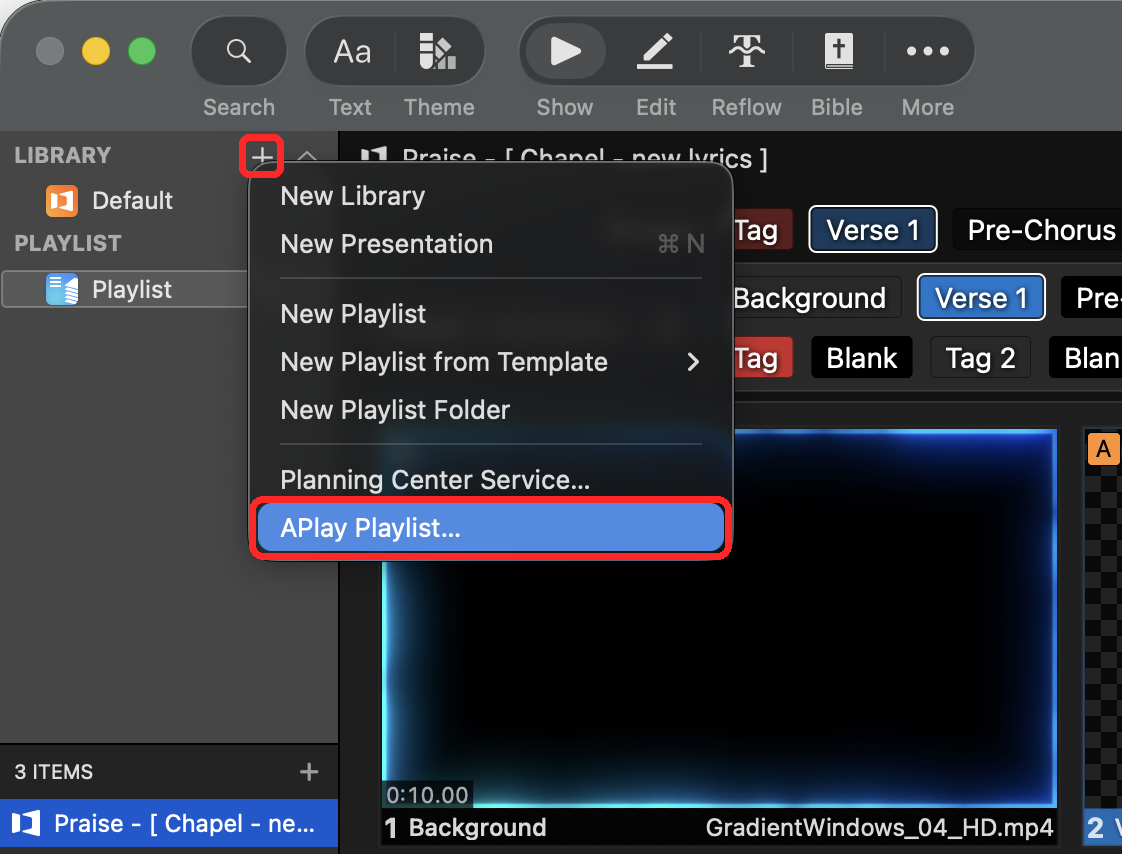This screenshot has width=1122, height=854.
Task: Choose APlay Playlist menu entry
Action: click(491, 528)
